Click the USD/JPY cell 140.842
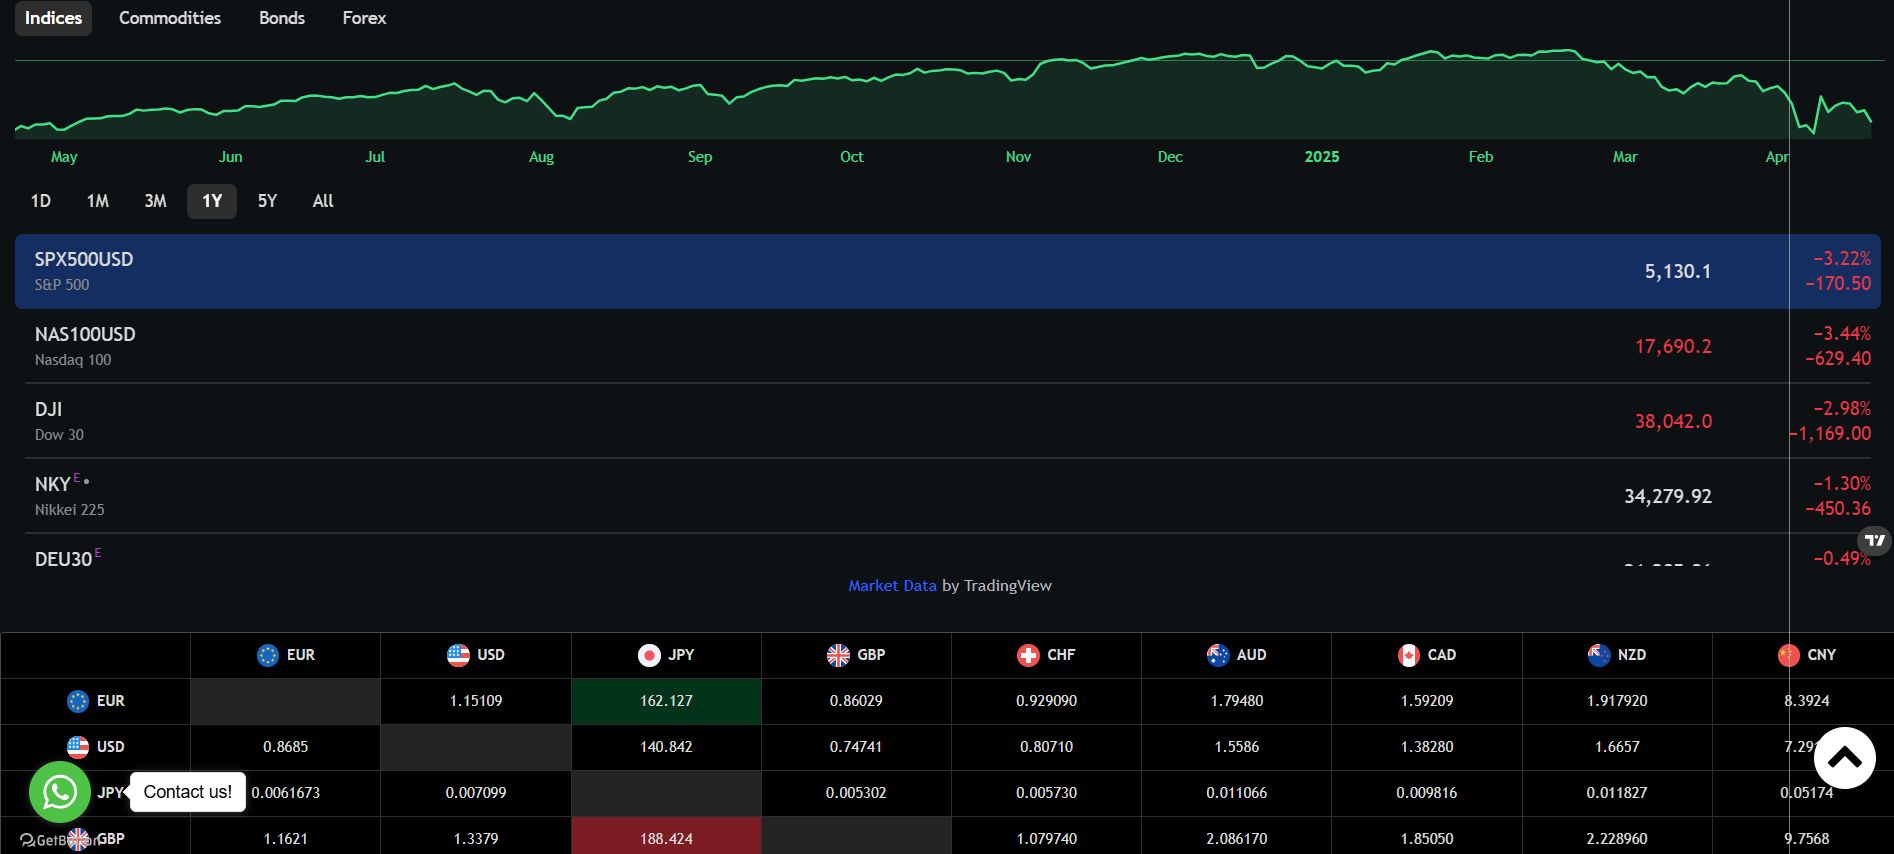This screenshot has width=1894, height=854. click(x=666, y=747)
